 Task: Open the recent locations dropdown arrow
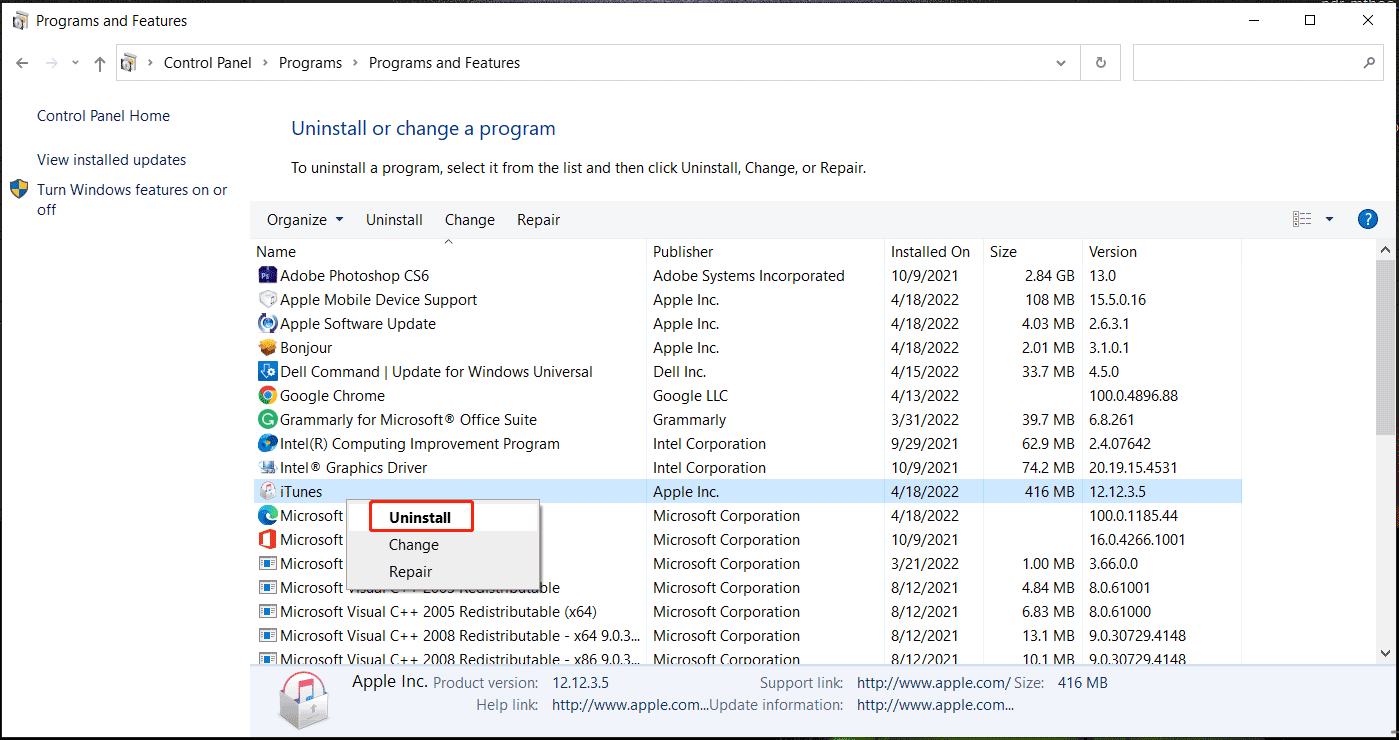pos(75,63)
